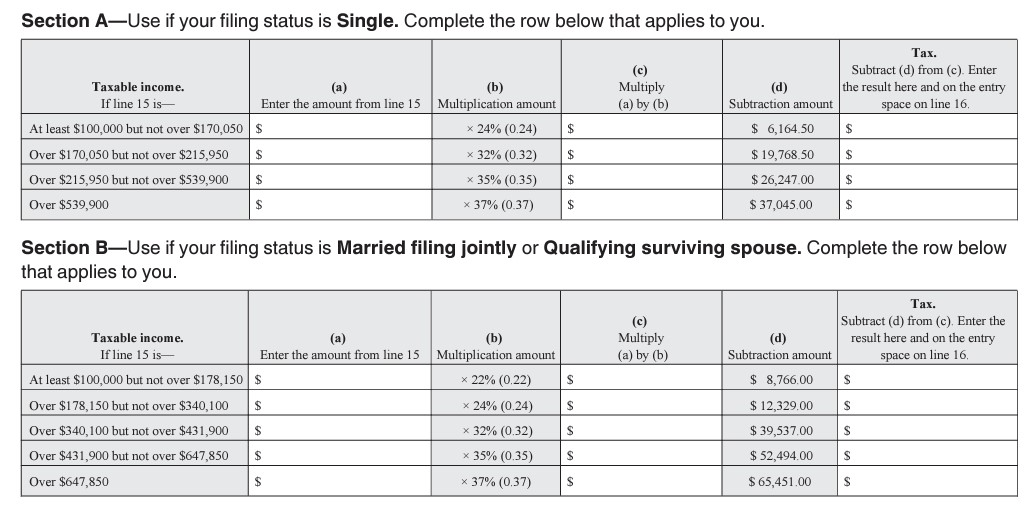Select Section B column (c) field, 35% row
The image size is (1036, 505).
[x=645, y=456]
